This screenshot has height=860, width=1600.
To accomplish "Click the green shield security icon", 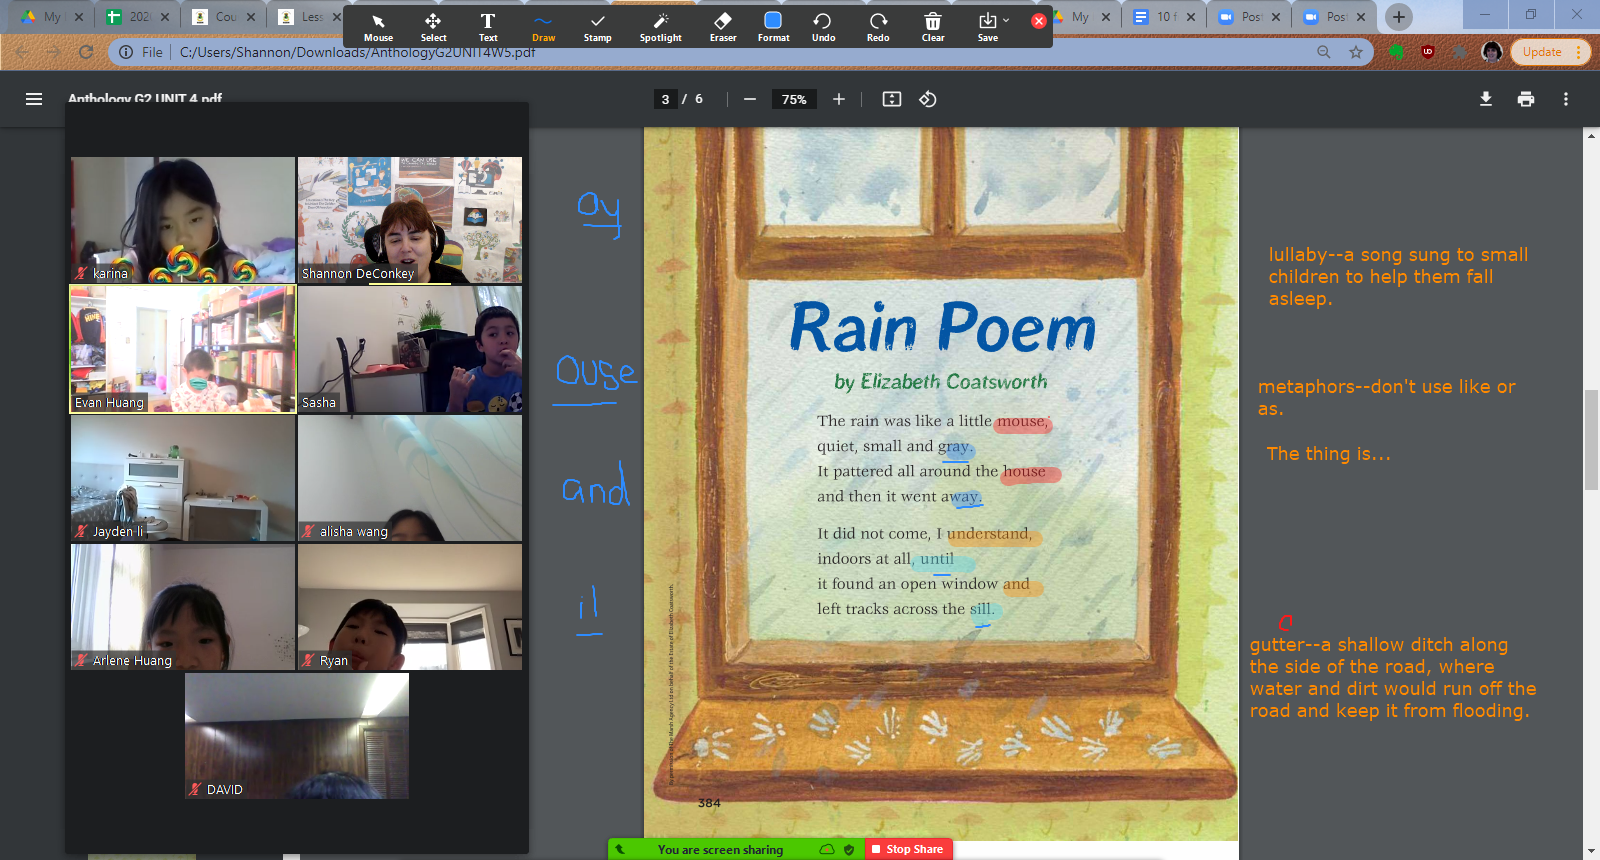I will [x=849, y=850].
